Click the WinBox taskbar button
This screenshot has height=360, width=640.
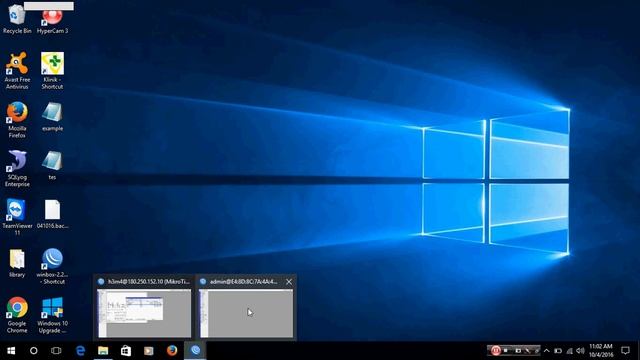click(195, 351)
